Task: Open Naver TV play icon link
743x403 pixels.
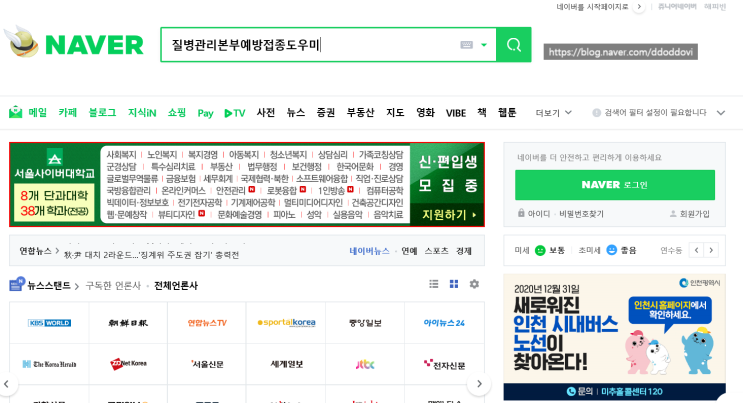Action: tap(235, 113)
